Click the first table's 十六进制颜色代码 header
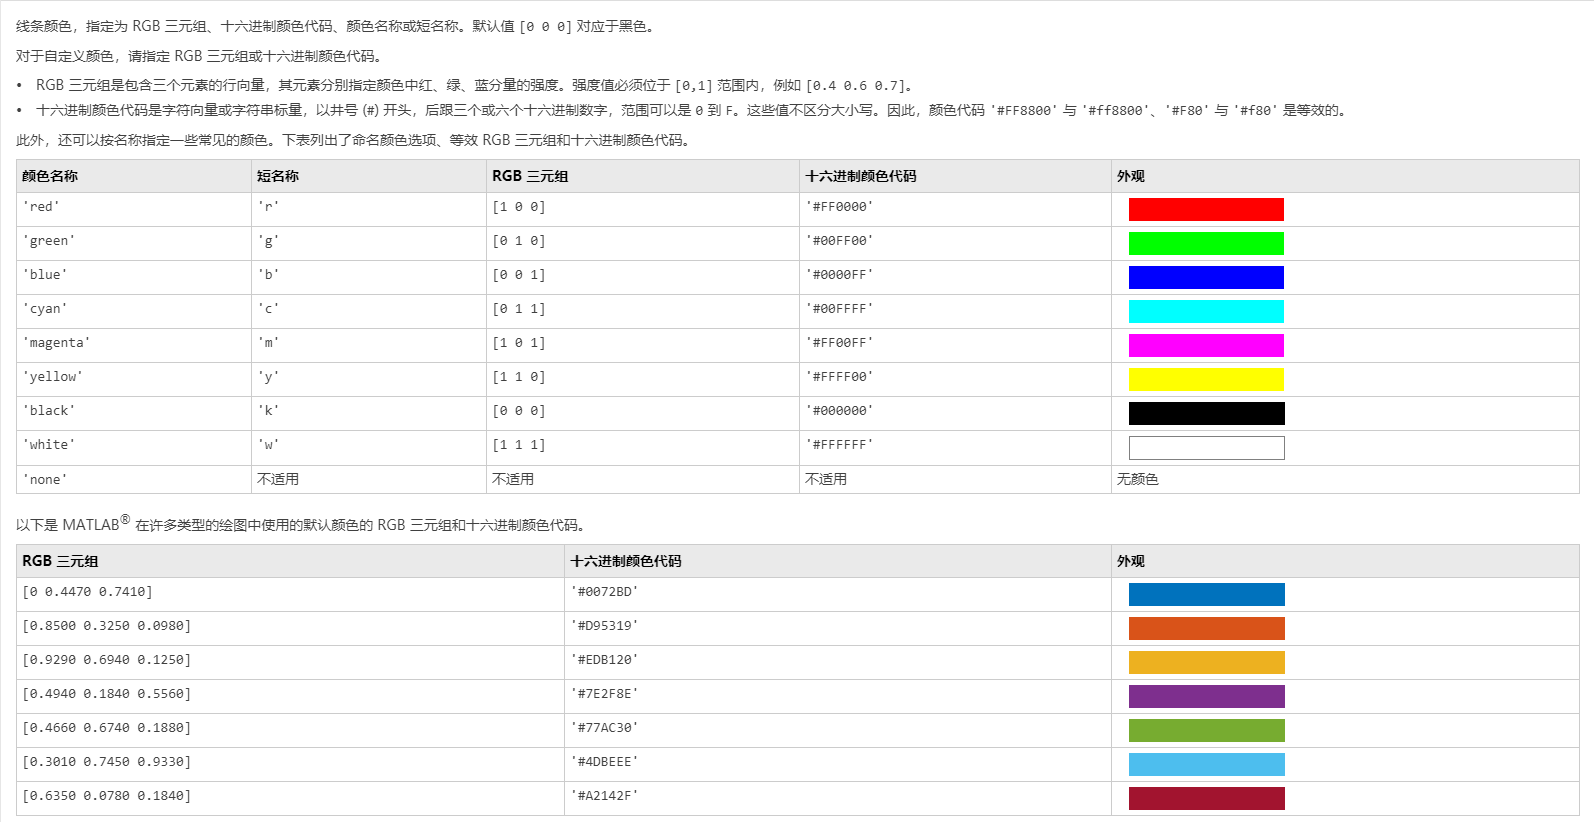The width and height of the screenshot is (1594, 822). point(955,176)
